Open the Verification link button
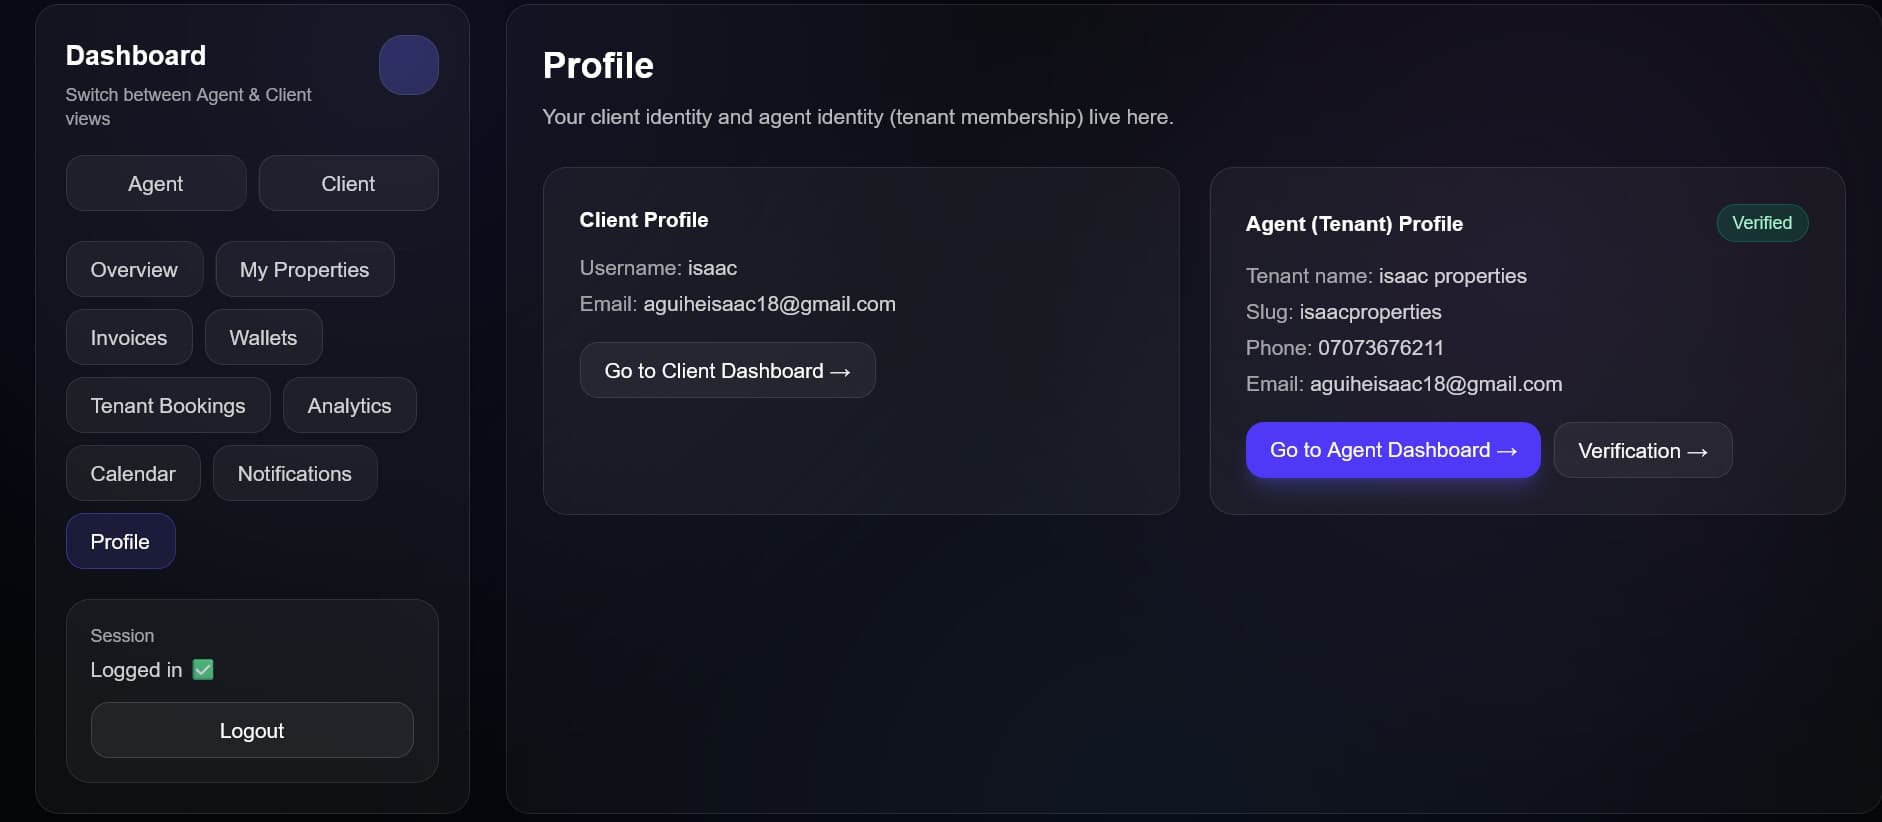This screenshot has width=1882, height=822. point(1643,450)
